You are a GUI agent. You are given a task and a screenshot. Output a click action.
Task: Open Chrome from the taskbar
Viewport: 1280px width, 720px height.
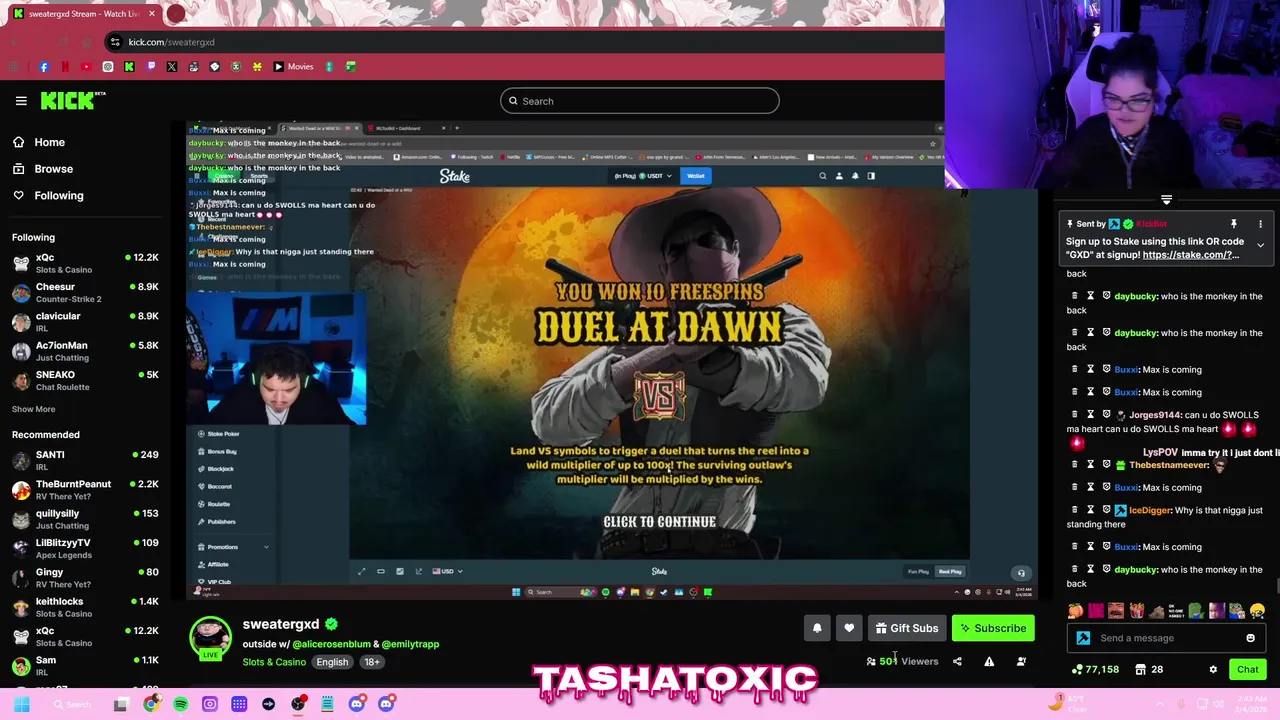150,704
